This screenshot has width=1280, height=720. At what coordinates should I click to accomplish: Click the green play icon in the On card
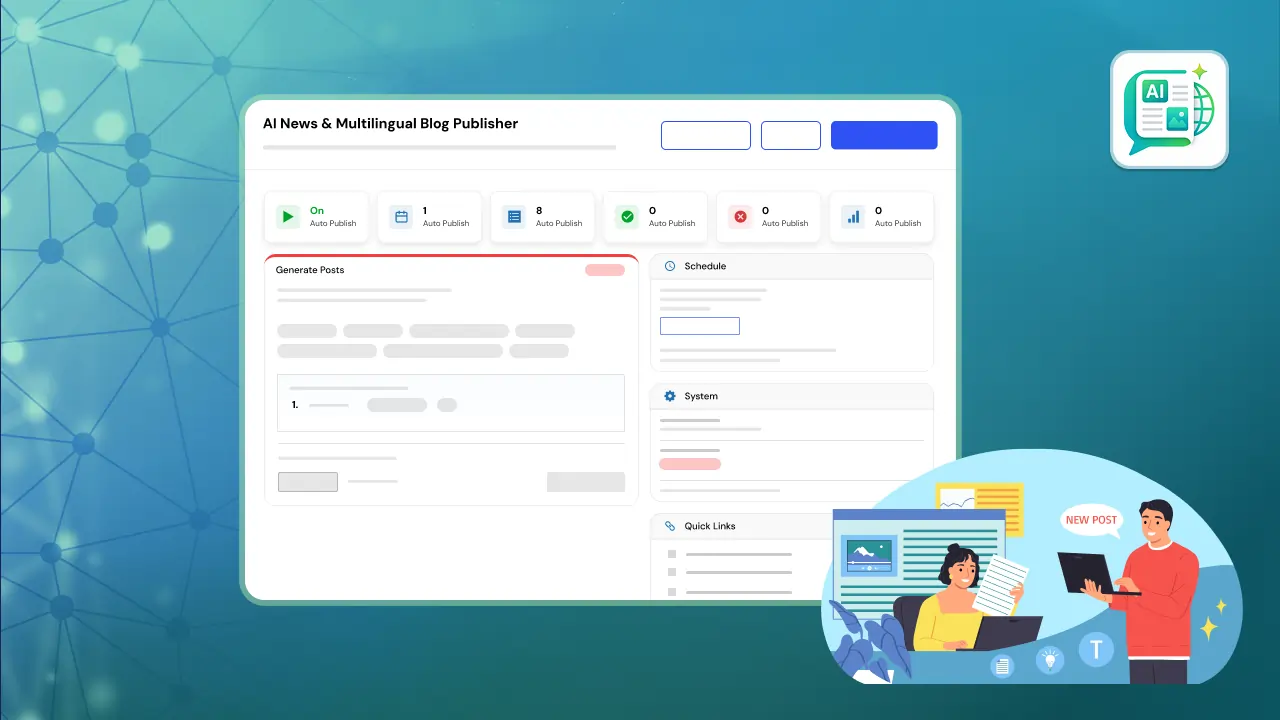coord(288,216)
